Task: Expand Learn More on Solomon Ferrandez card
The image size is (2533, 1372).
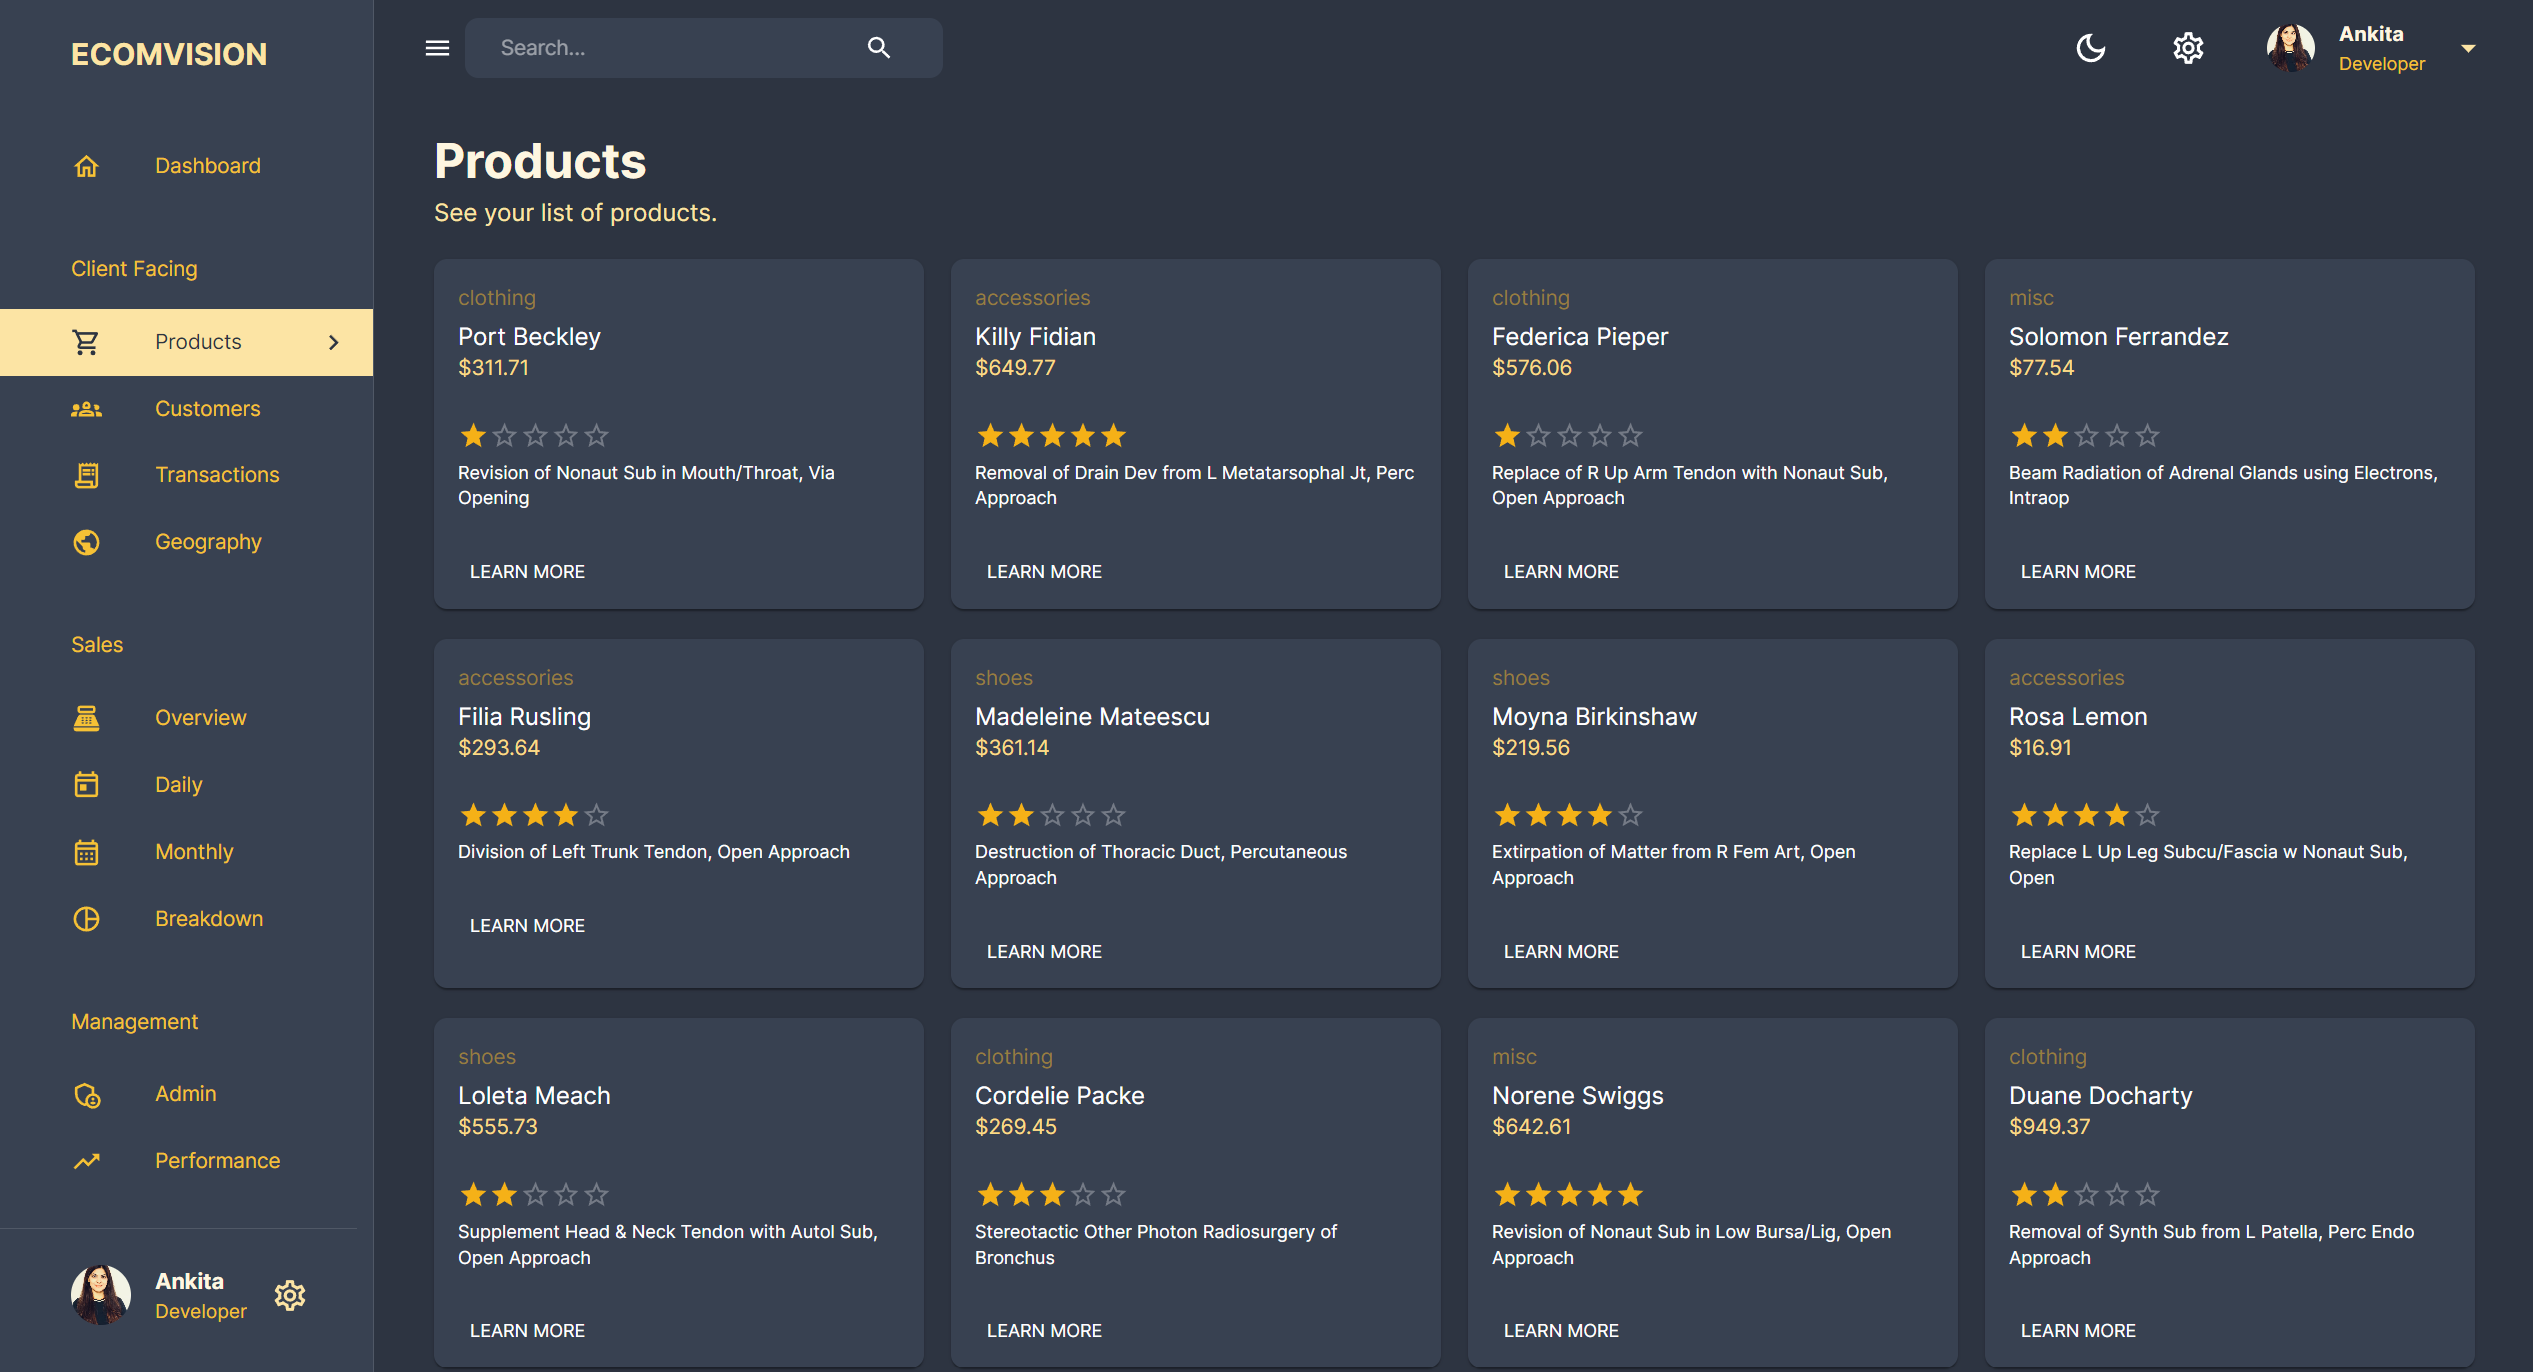Action: pyautogui.click(x=2078, y=572)
